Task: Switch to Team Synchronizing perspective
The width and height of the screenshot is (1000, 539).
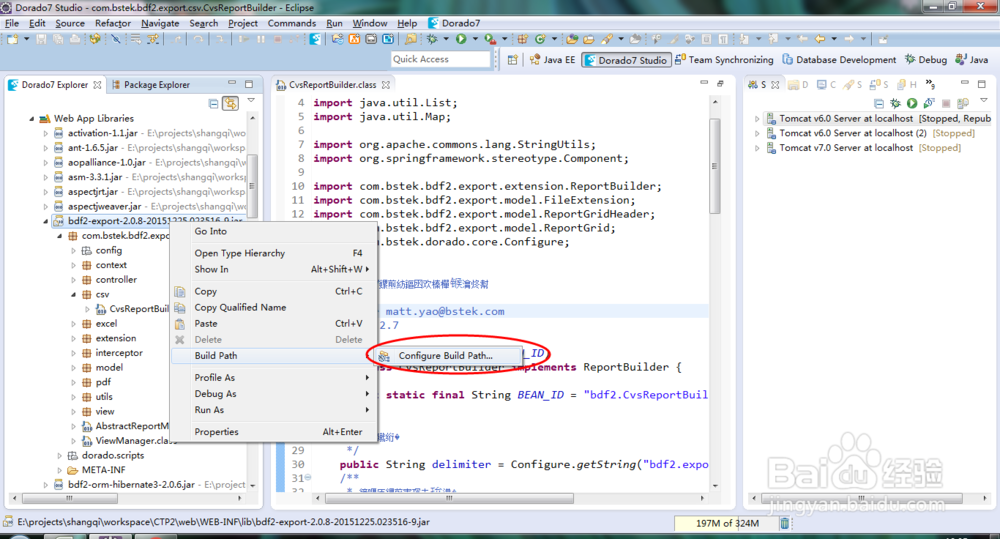Action: point(724,59)
